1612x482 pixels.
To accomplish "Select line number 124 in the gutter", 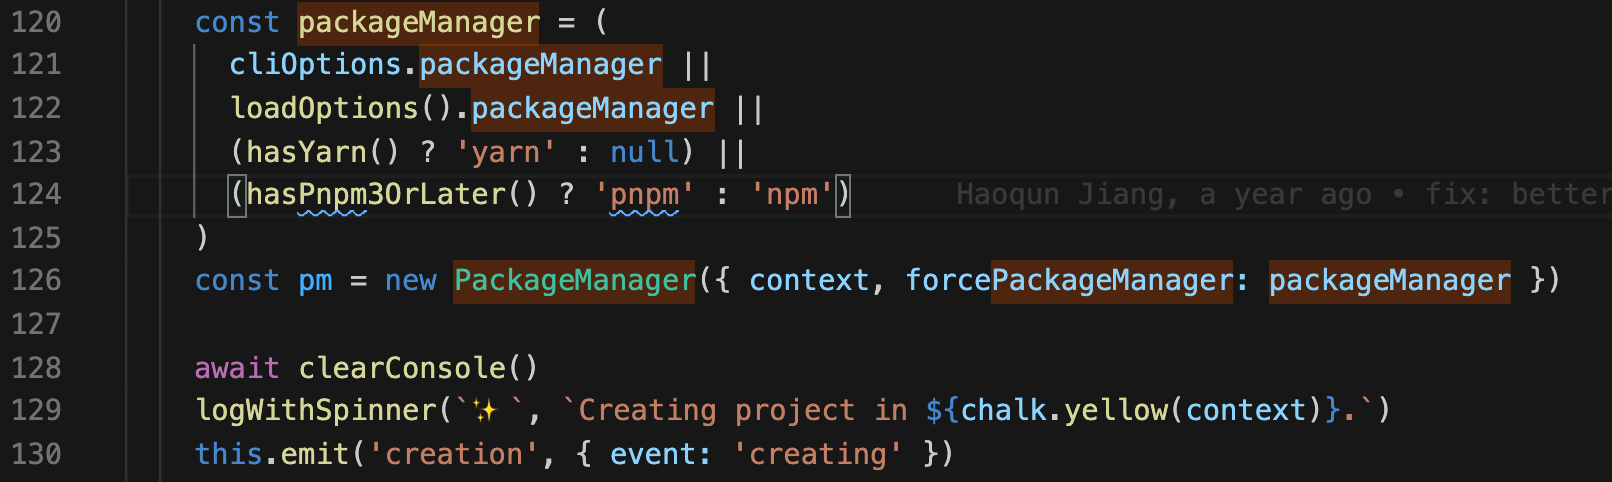I will tap(36, 194).
